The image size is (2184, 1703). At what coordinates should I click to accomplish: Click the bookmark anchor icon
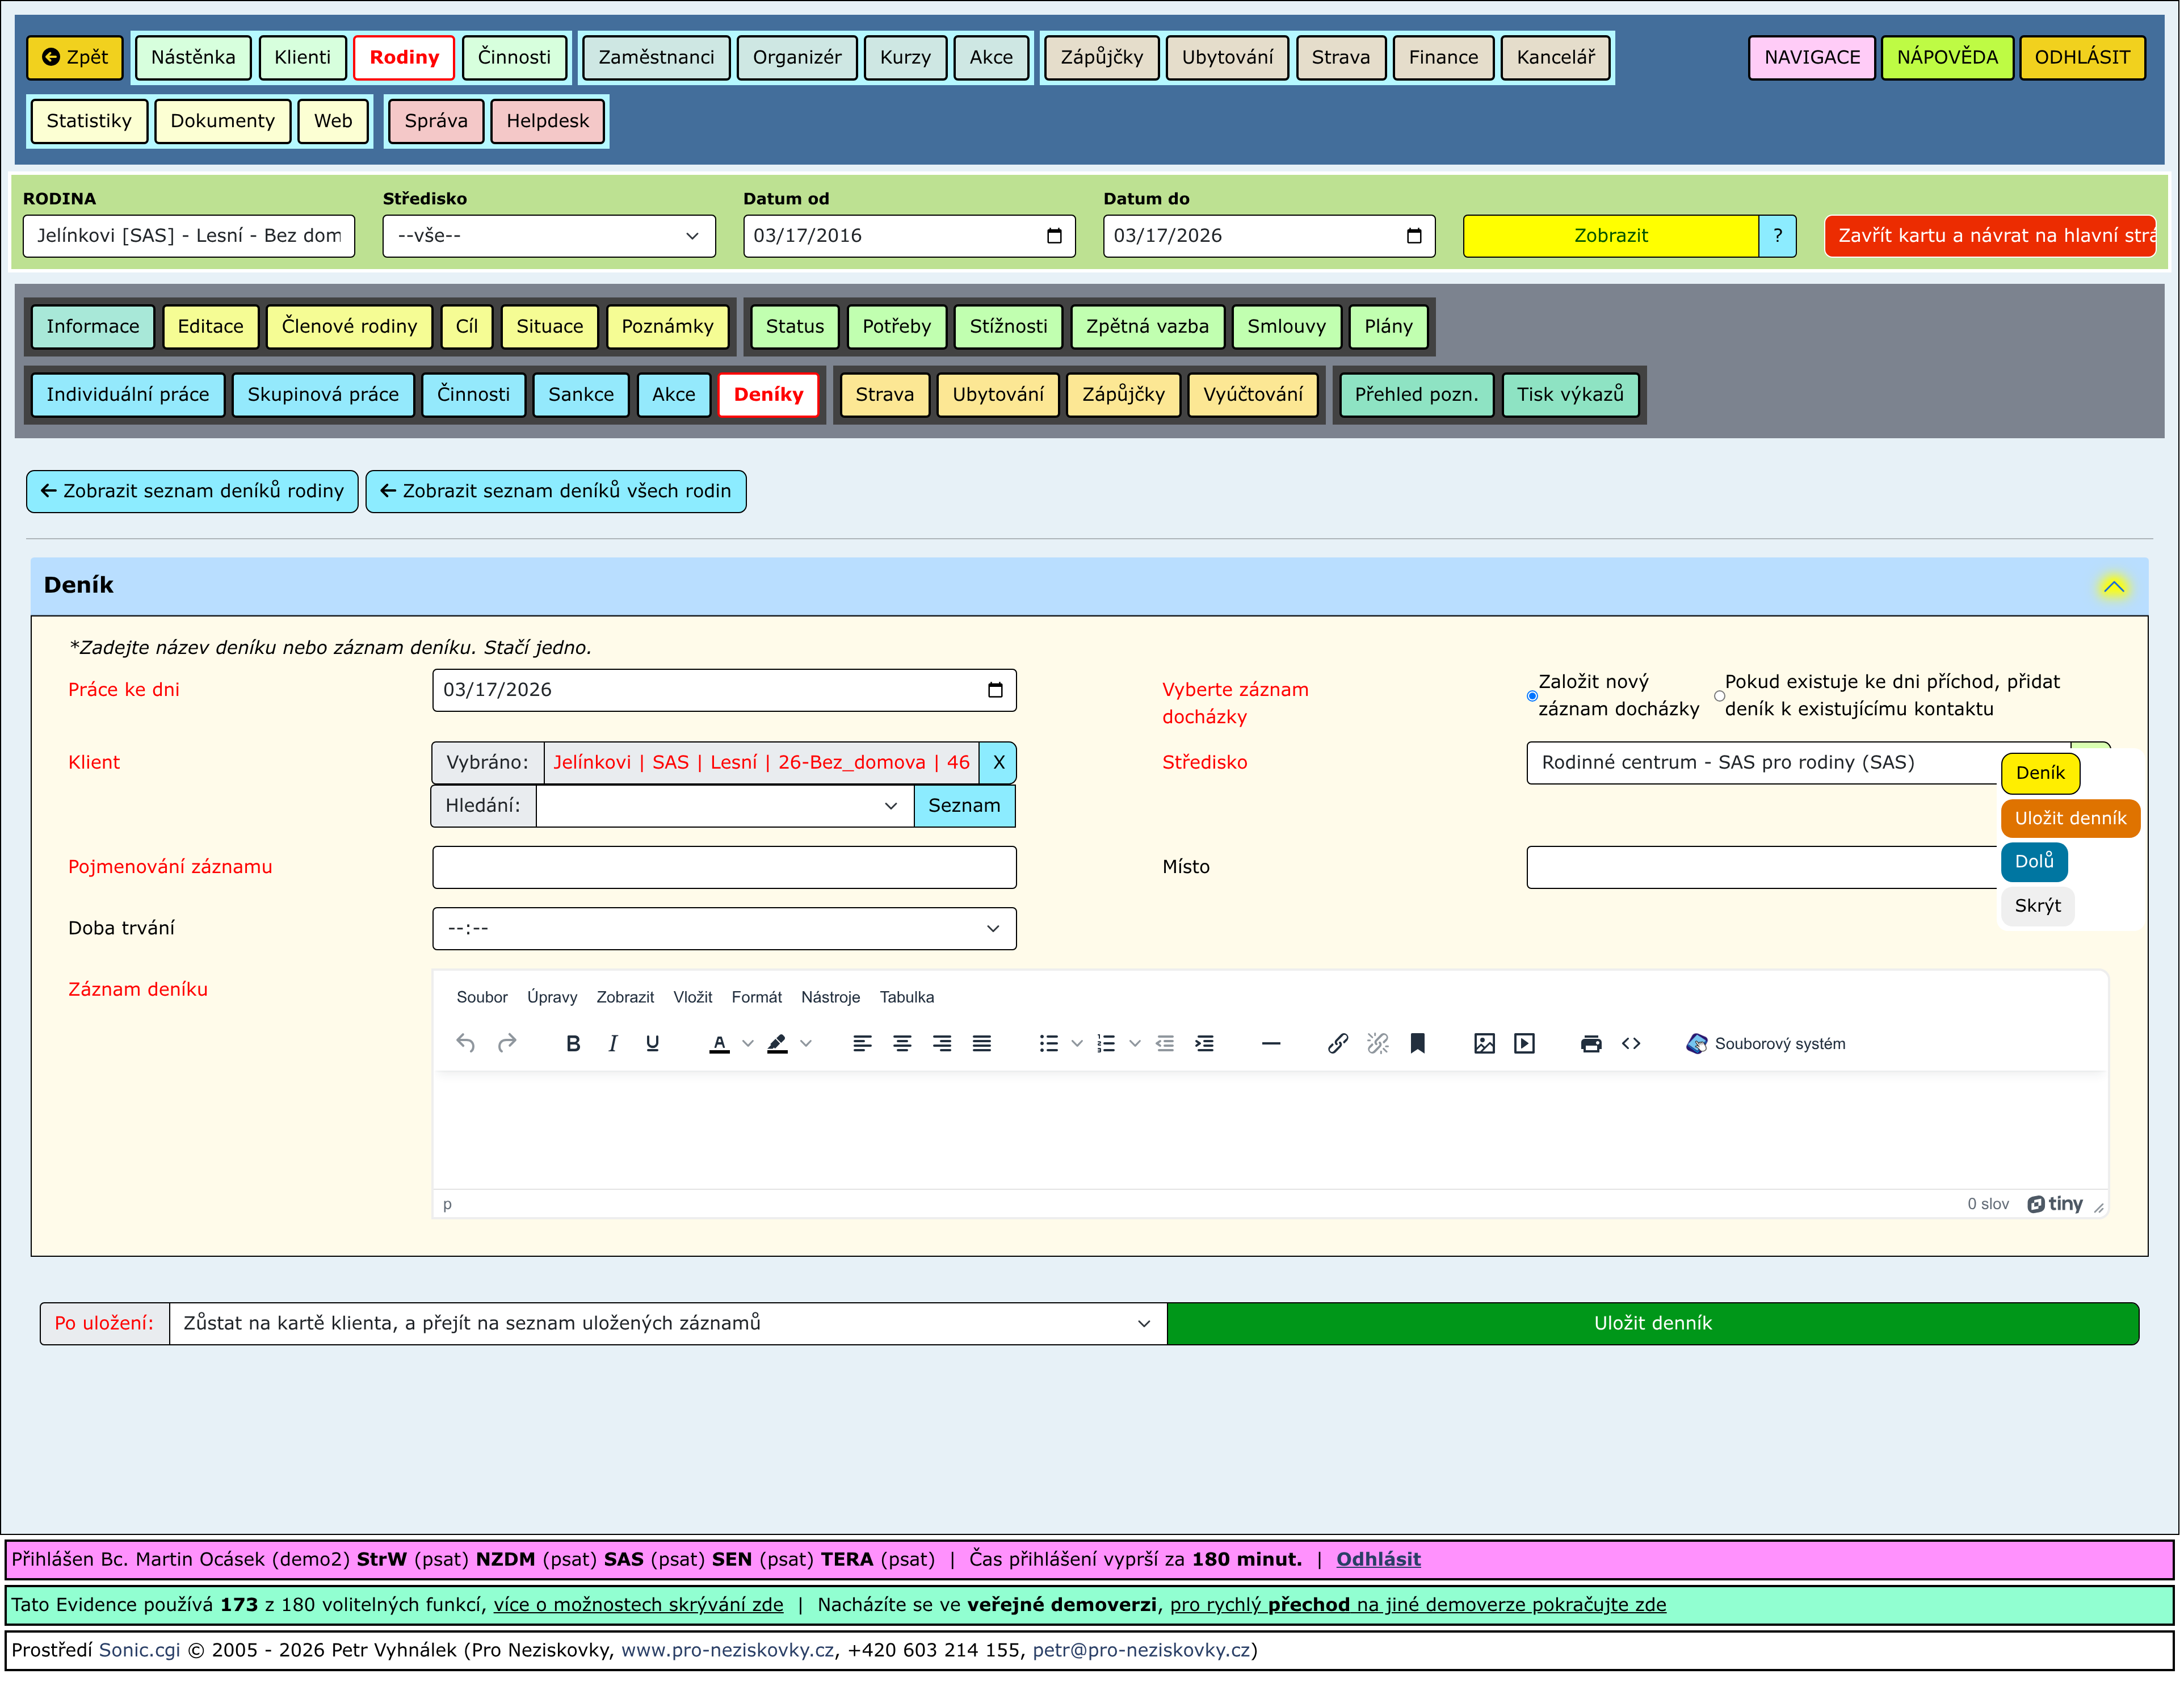click(x=1417, y=1044)
